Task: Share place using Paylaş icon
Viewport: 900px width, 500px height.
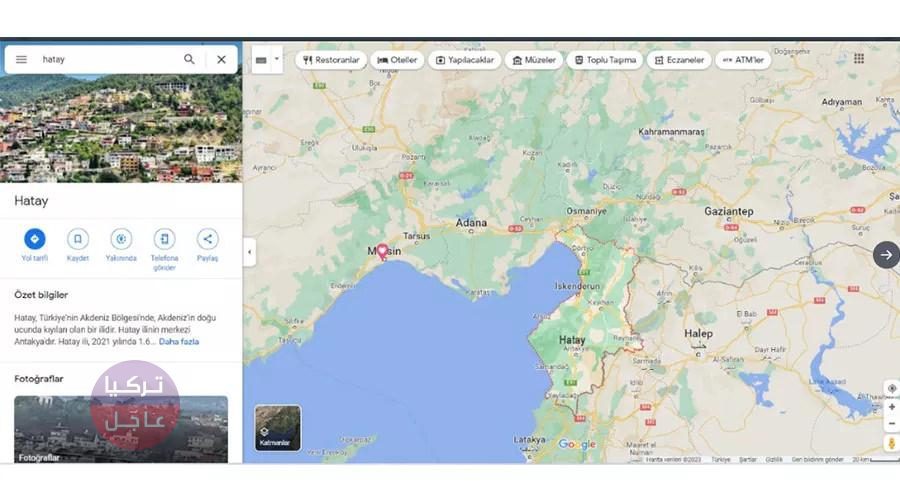Action: [207, 239]
